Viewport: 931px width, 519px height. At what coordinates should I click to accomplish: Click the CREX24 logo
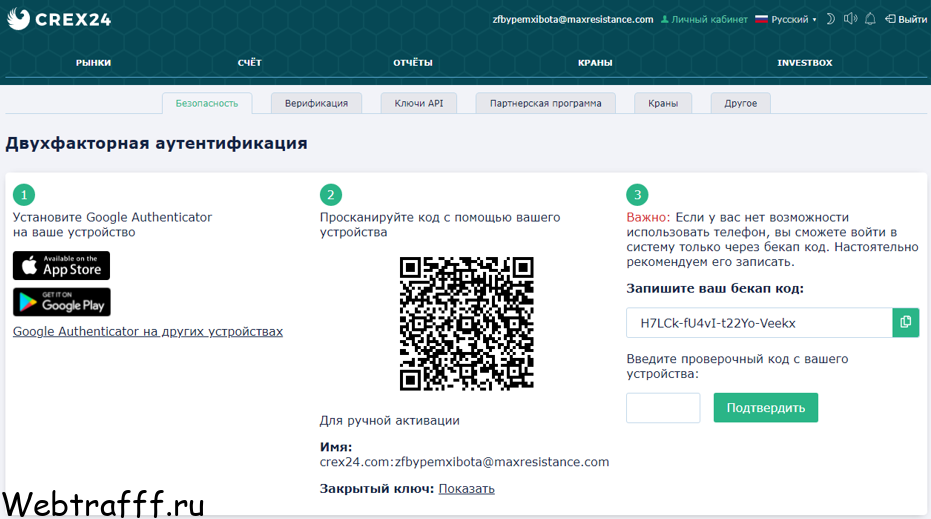(59, 19)
